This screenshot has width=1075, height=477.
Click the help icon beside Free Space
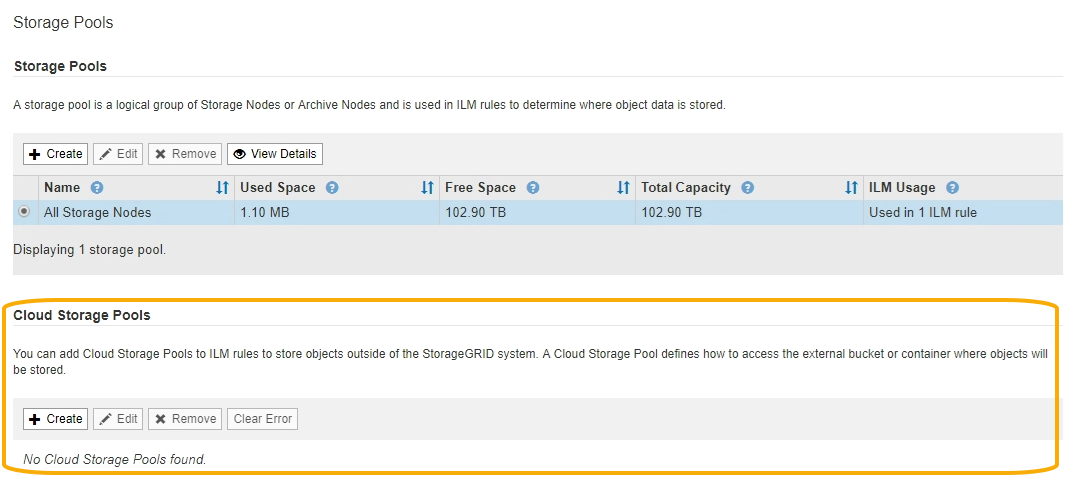(x=533, y=188)
